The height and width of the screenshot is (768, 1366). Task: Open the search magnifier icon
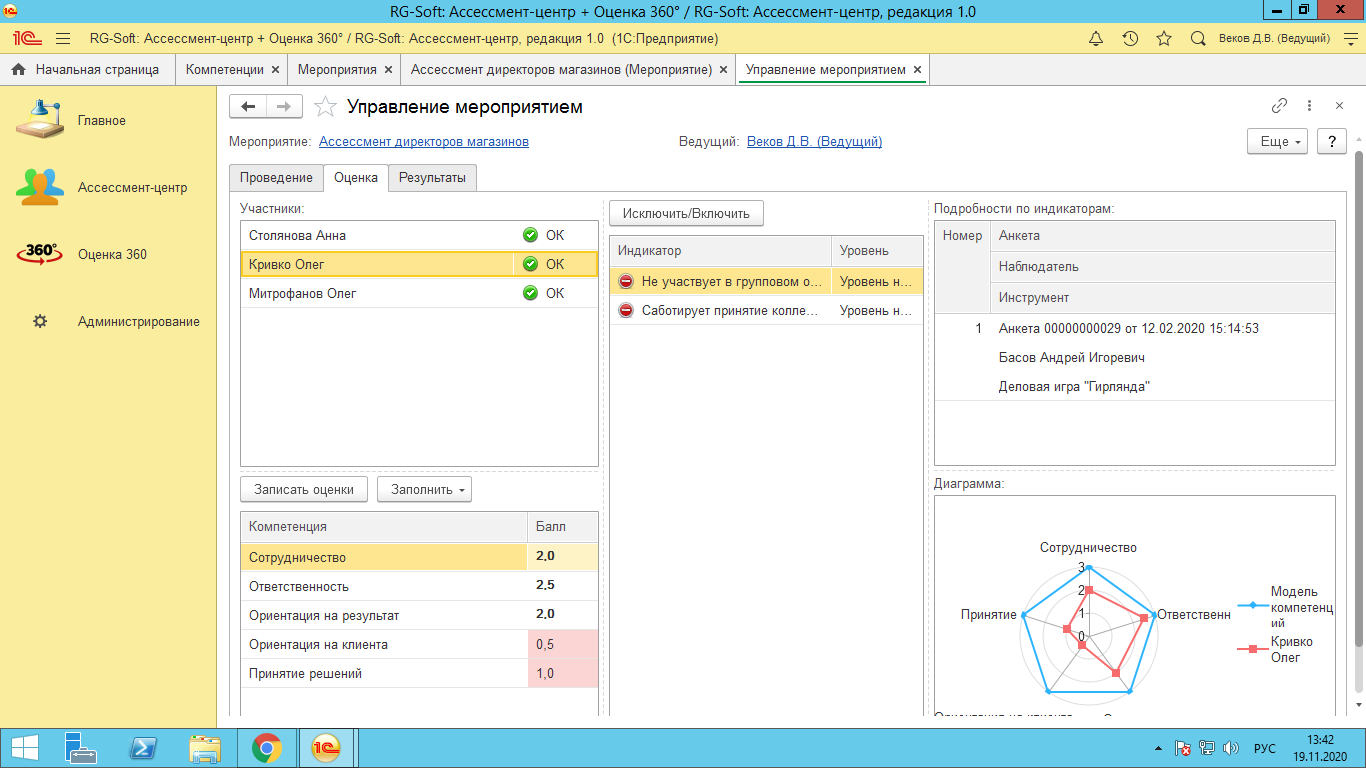point(1198,39)
